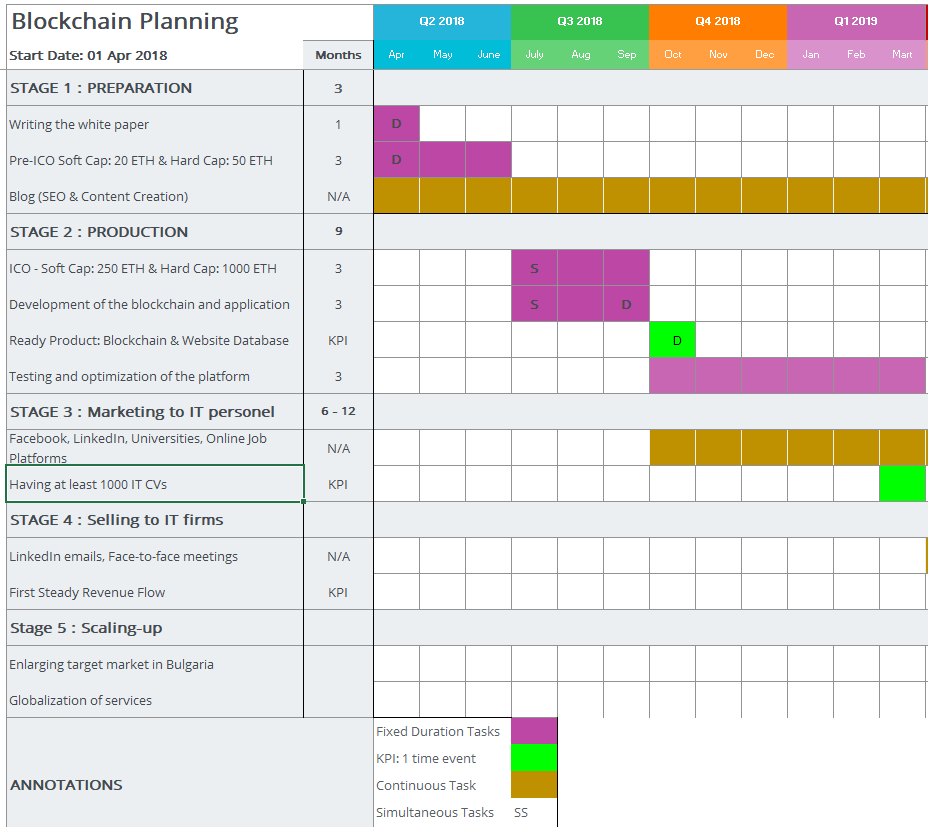
Task: Click the Oct month label under Q4 2018
Action: click(672, 55)
